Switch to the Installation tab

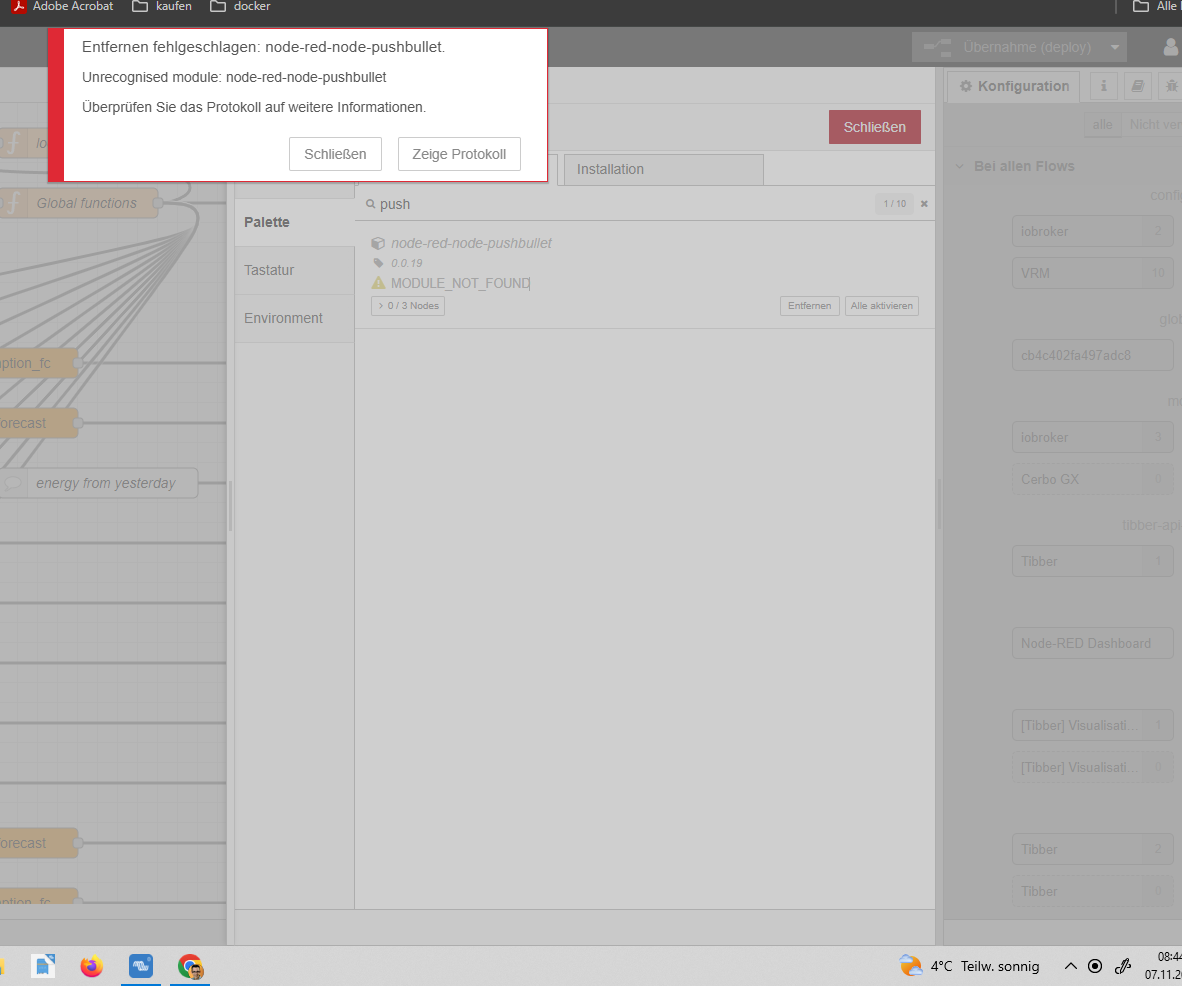[662, 169]
